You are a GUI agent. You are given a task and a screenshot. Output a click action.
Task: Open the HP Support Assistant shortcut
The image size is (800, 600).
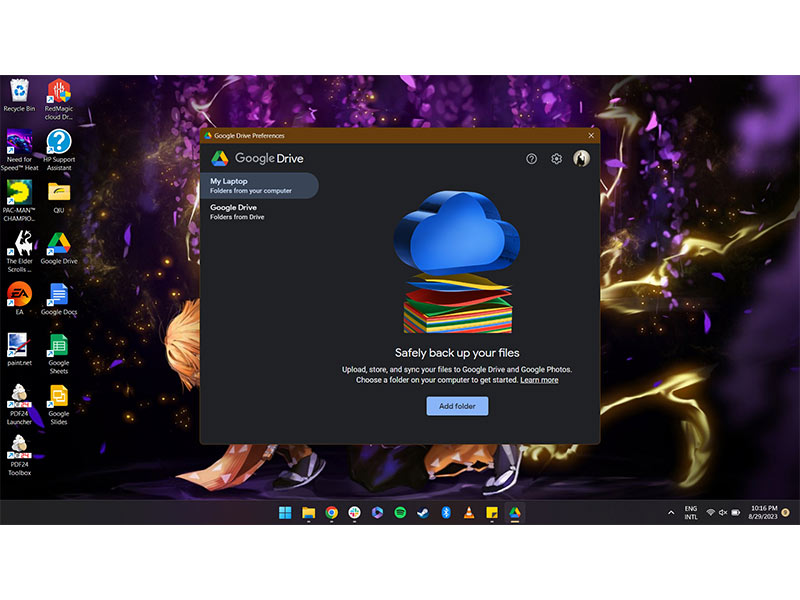59,150
